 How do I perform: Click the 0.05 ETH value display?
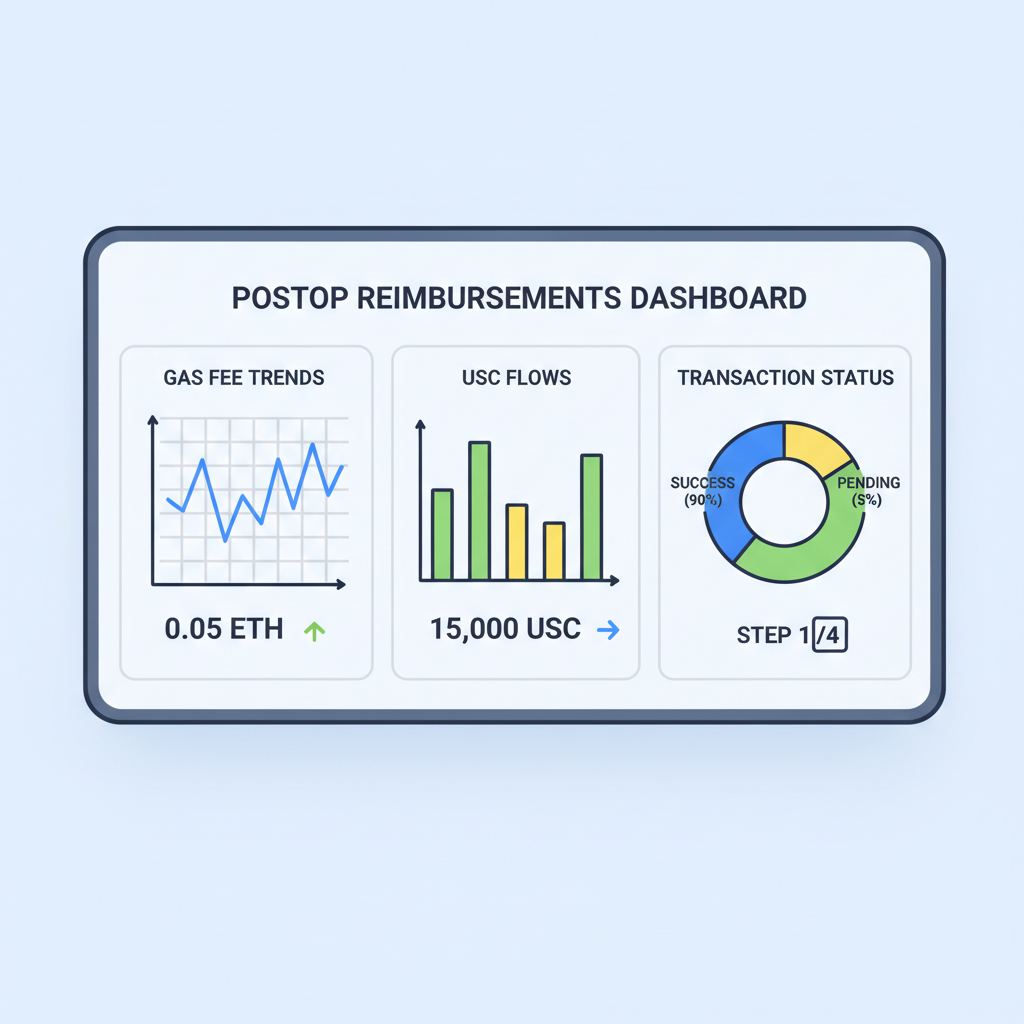click(x=224, y=629)
